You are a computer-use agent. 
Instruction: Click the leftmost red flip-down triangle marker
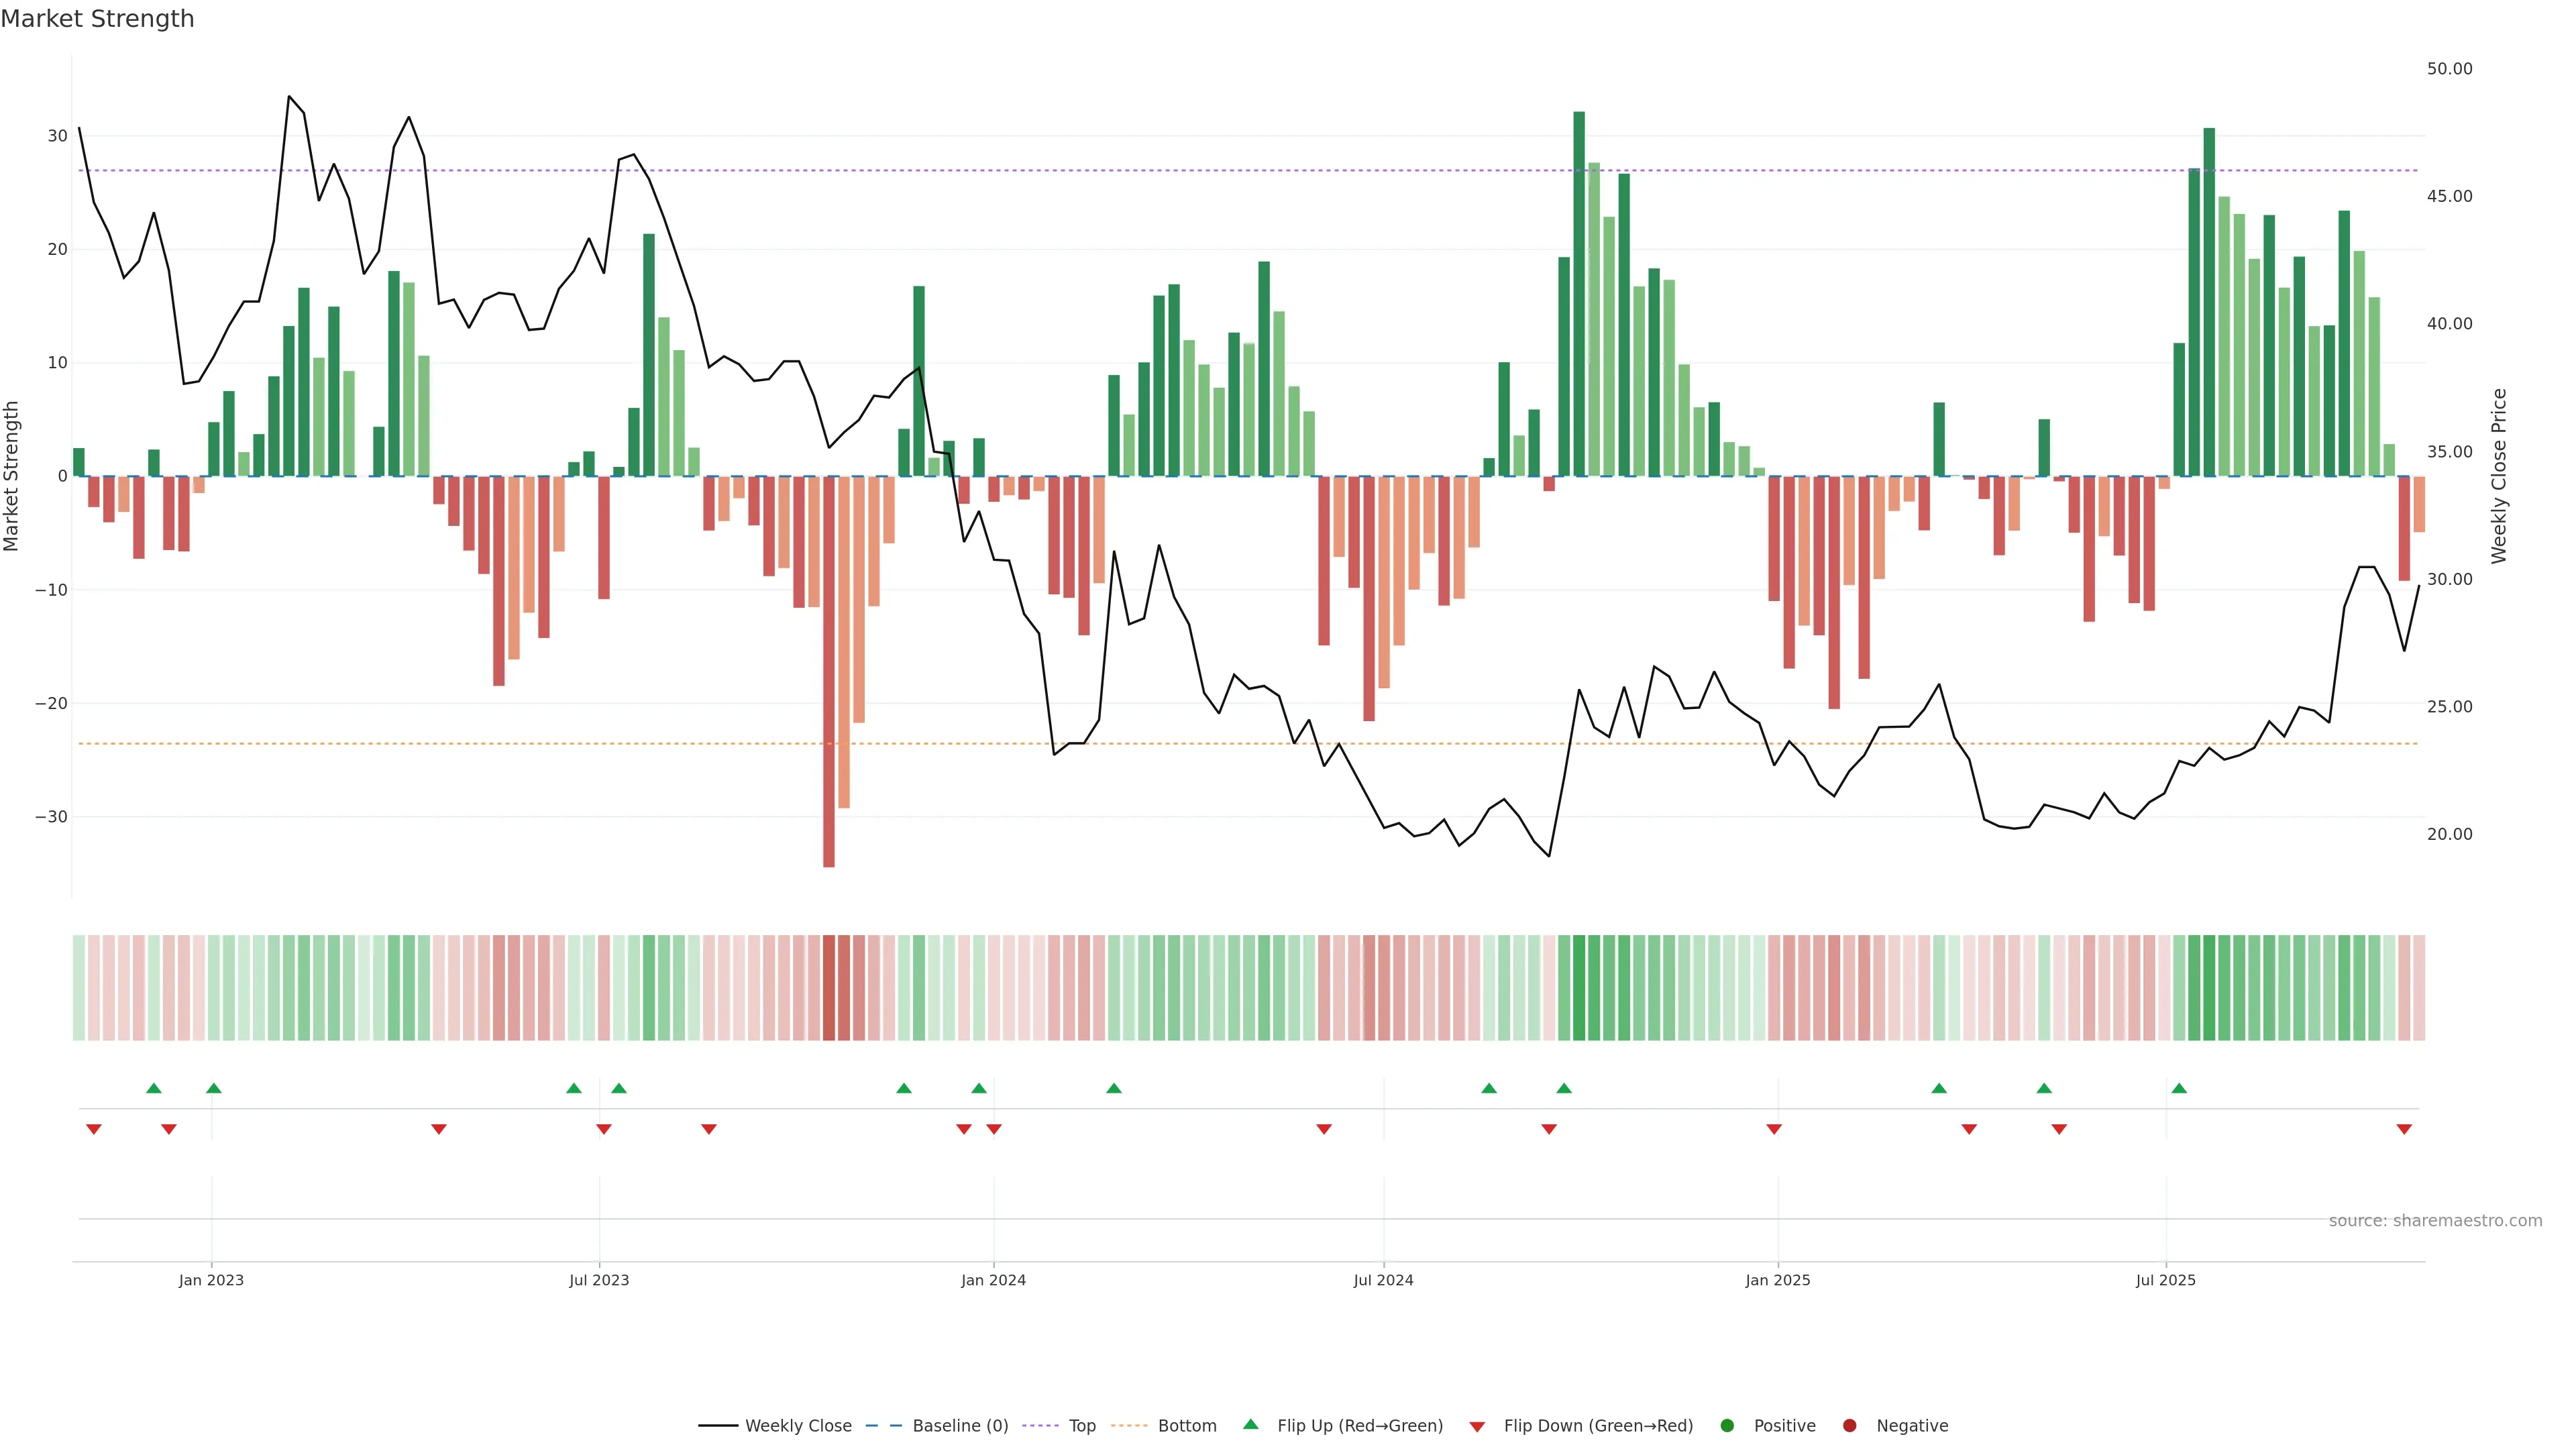coord(94,1129)
